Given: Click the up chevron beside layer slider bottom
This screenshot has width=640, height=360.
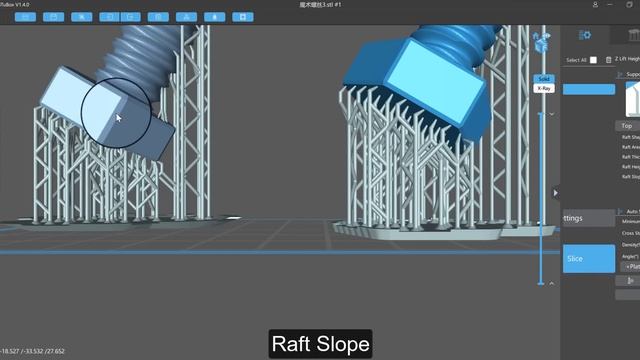Looking at the screenshot, I should (551, 283).
